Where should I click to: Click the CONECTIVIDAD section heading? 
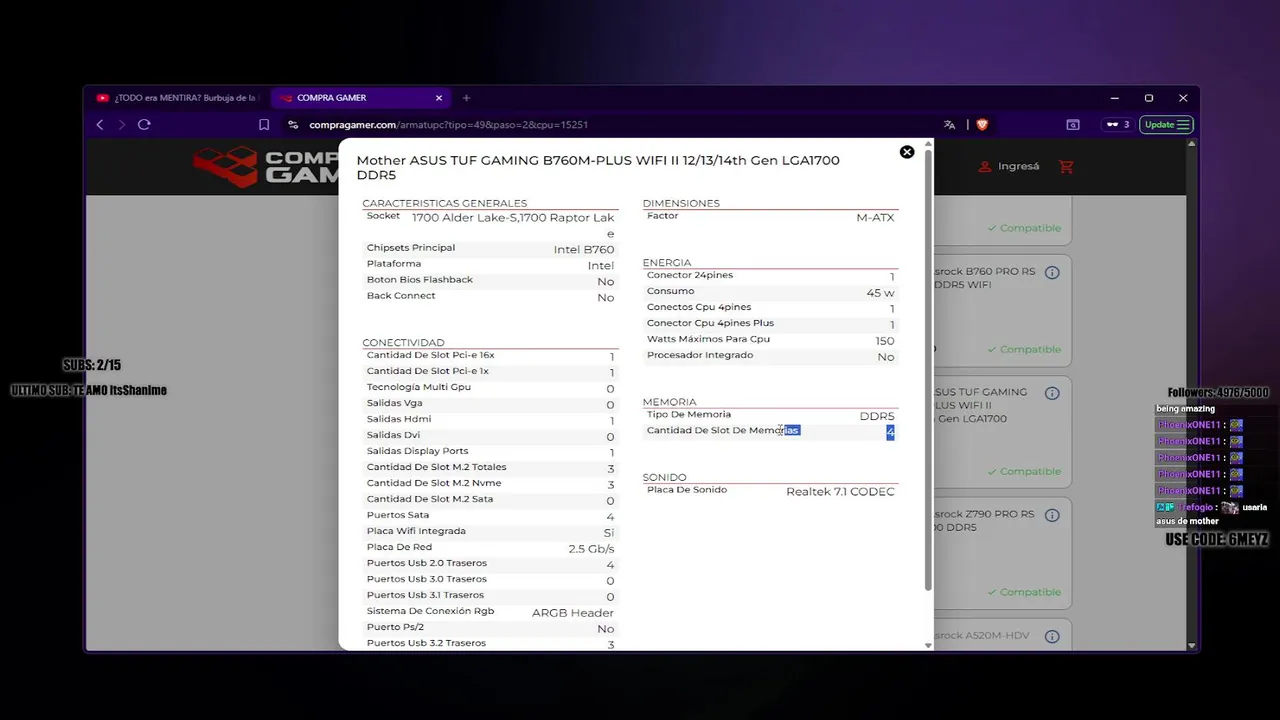click(403, 342)
